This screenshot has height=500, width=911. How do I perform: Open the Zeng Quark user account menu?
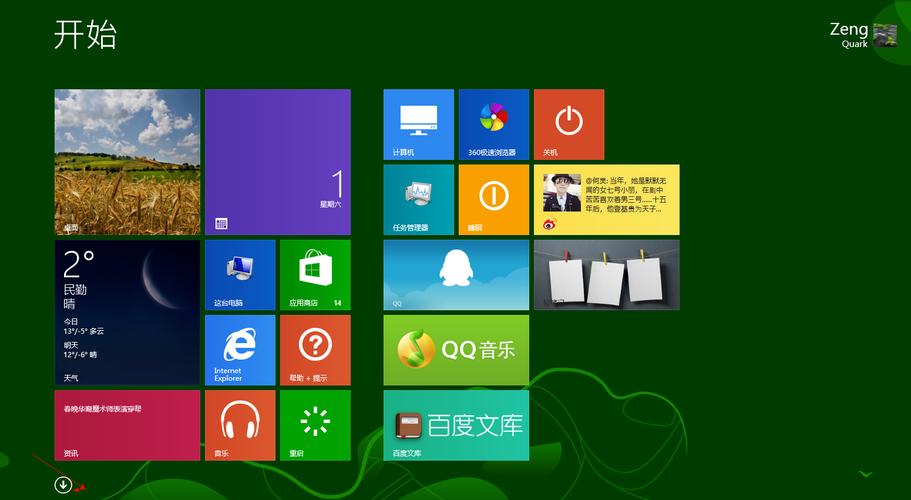click(863, 35)
